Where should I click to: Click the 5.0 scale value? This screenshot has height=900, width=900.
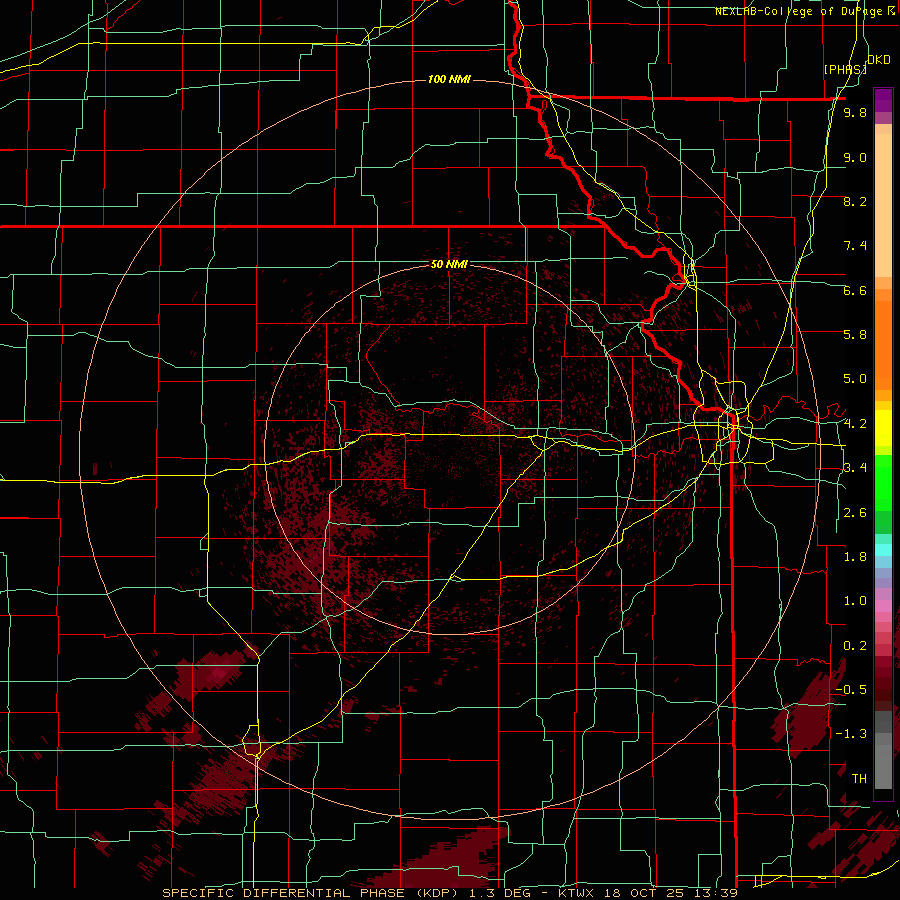(x=855, y=379)
